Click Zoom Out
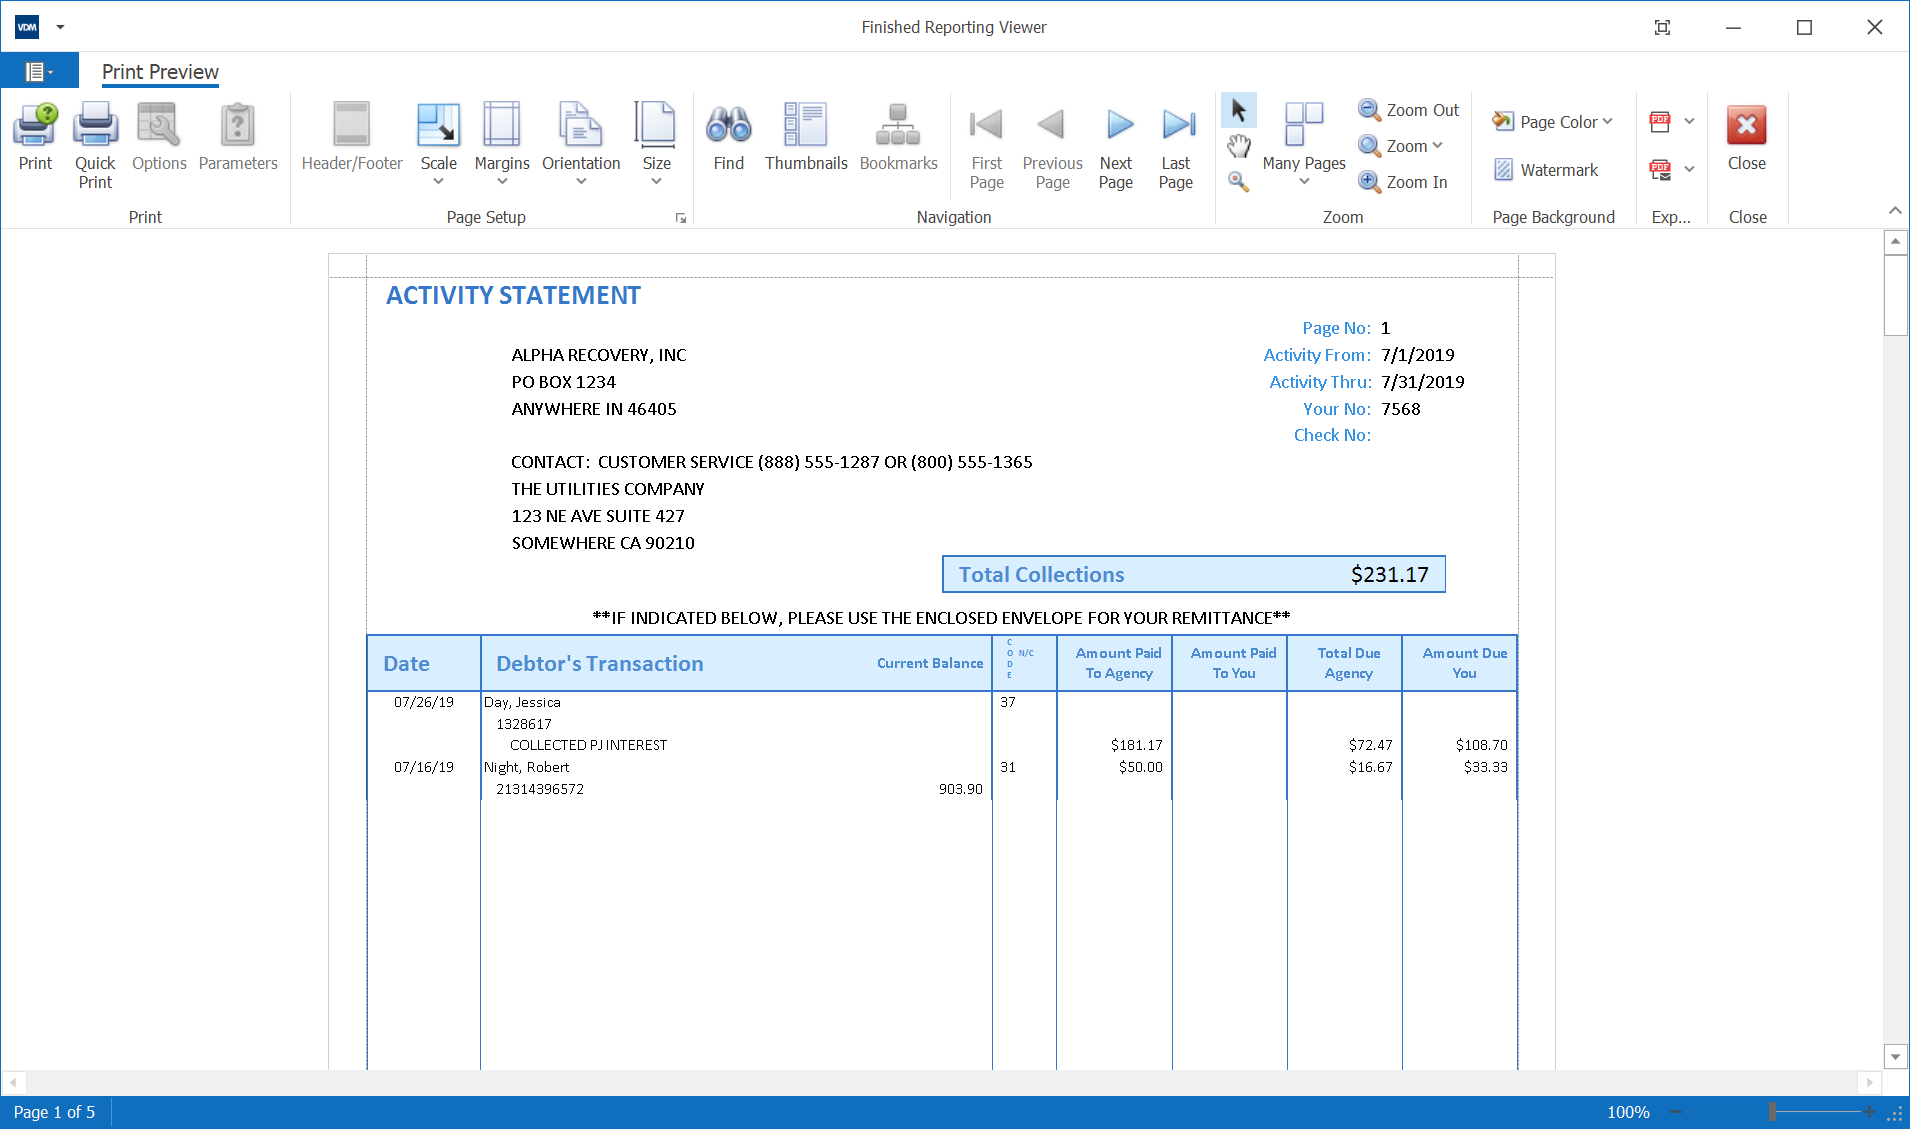Screen dimensions: 1910x1129 (1408, 110)
